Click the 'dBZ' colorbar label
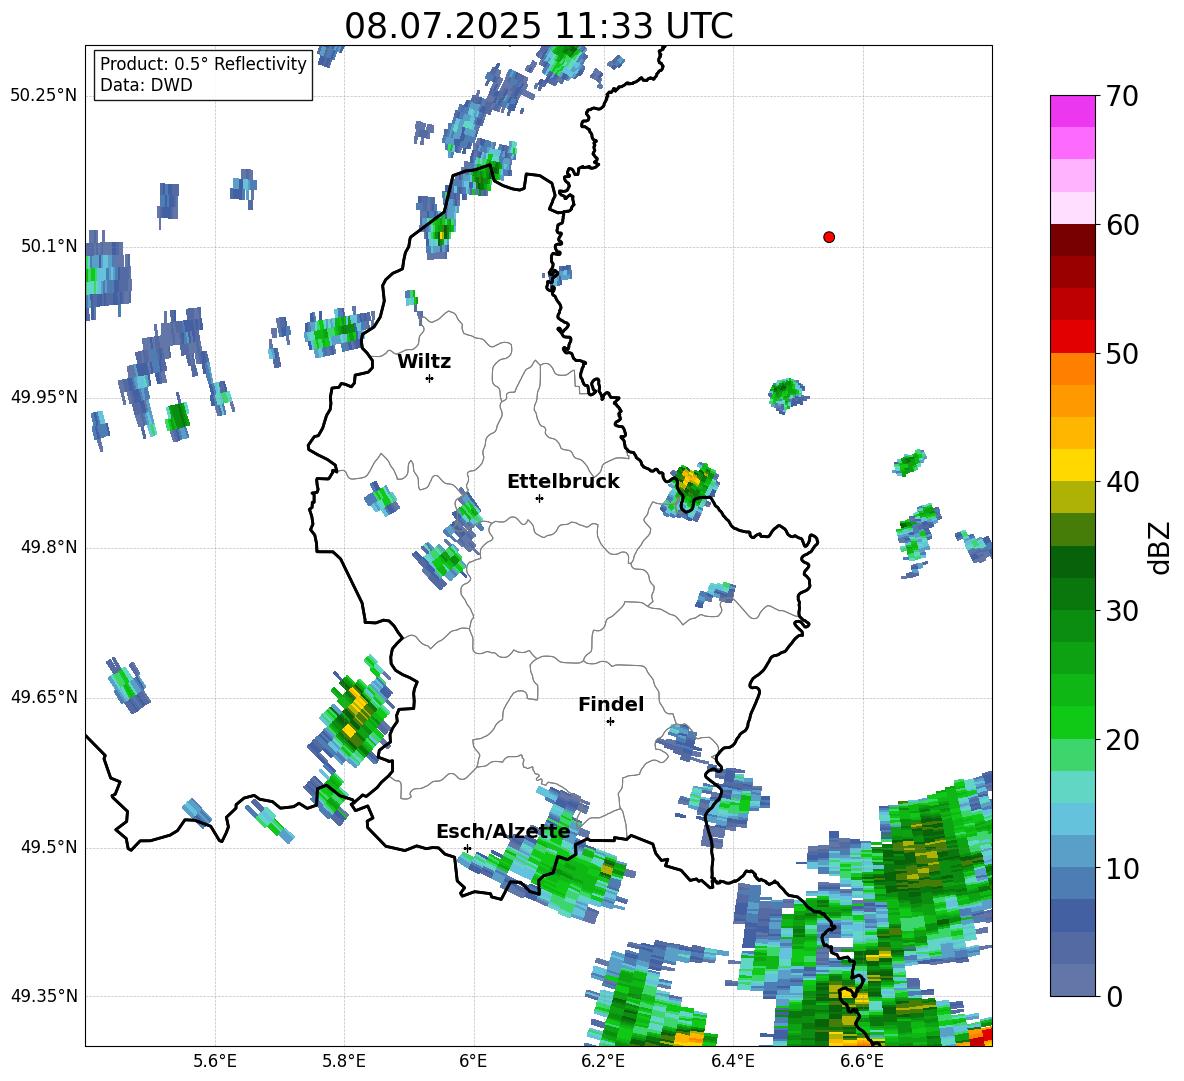 pyautogui.click(x=1159, y=547)
